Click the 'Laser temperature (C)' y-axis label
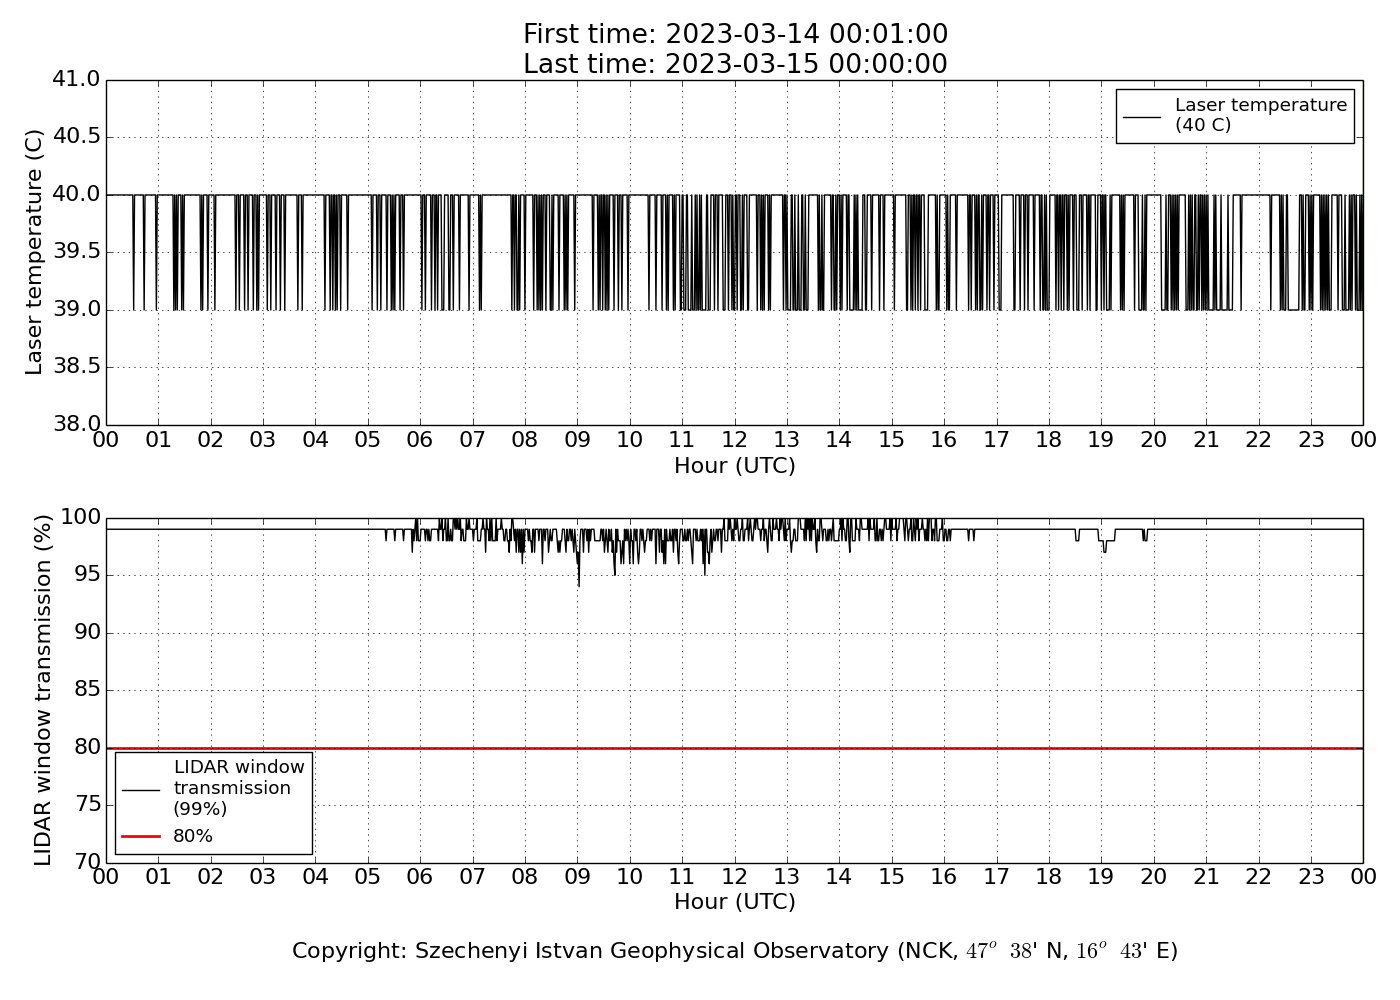1400x1000 pixels. pos(35,252)
